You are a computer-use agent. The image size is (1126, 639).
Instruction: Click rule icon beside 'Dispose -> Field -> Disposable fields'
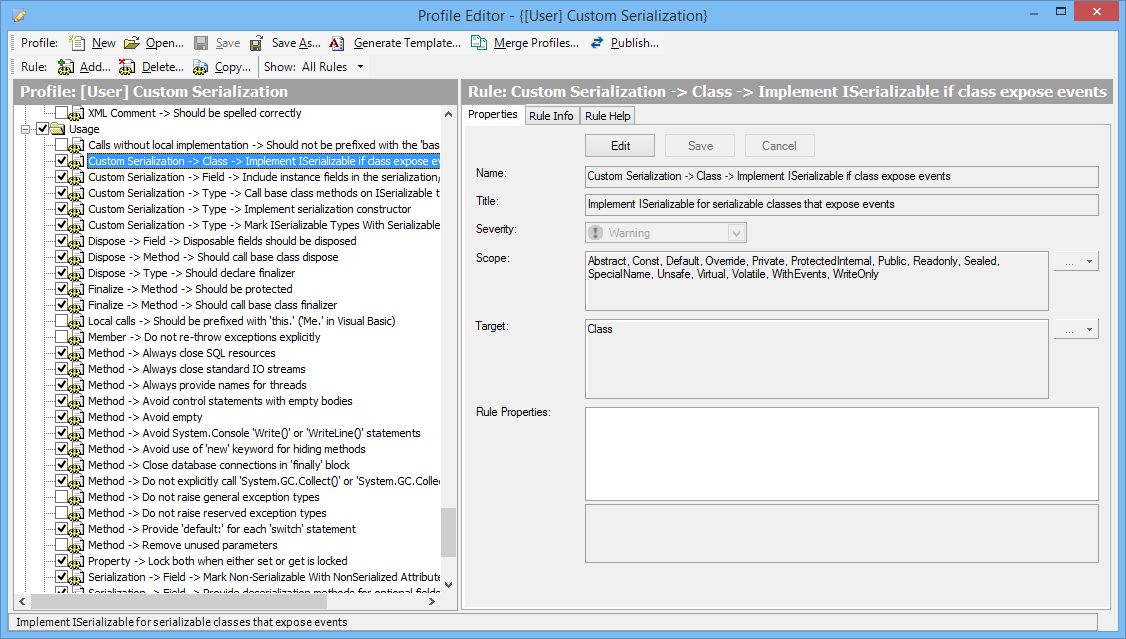click(x=75, y=242)
